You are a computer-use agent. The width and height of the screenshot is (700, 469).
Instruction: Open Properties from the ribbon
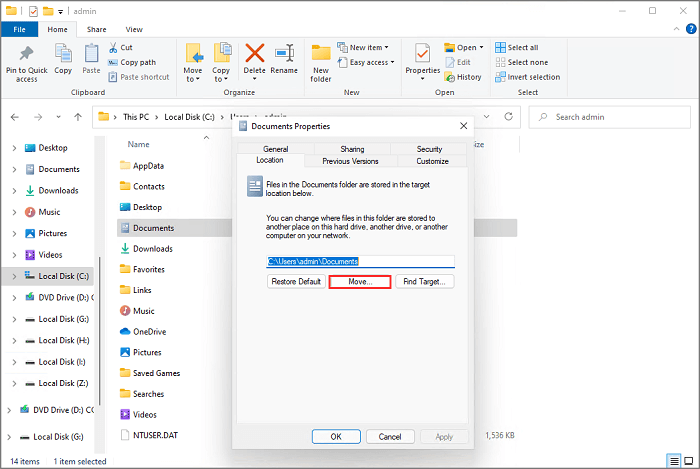pyautogui.click(x=423, y=56)
